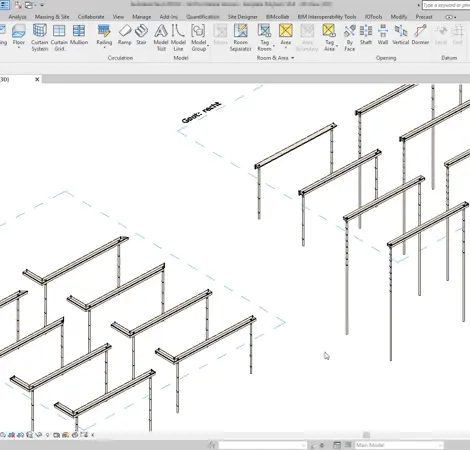
Task: Select the Ramp tool
Action: click(125, 35)
